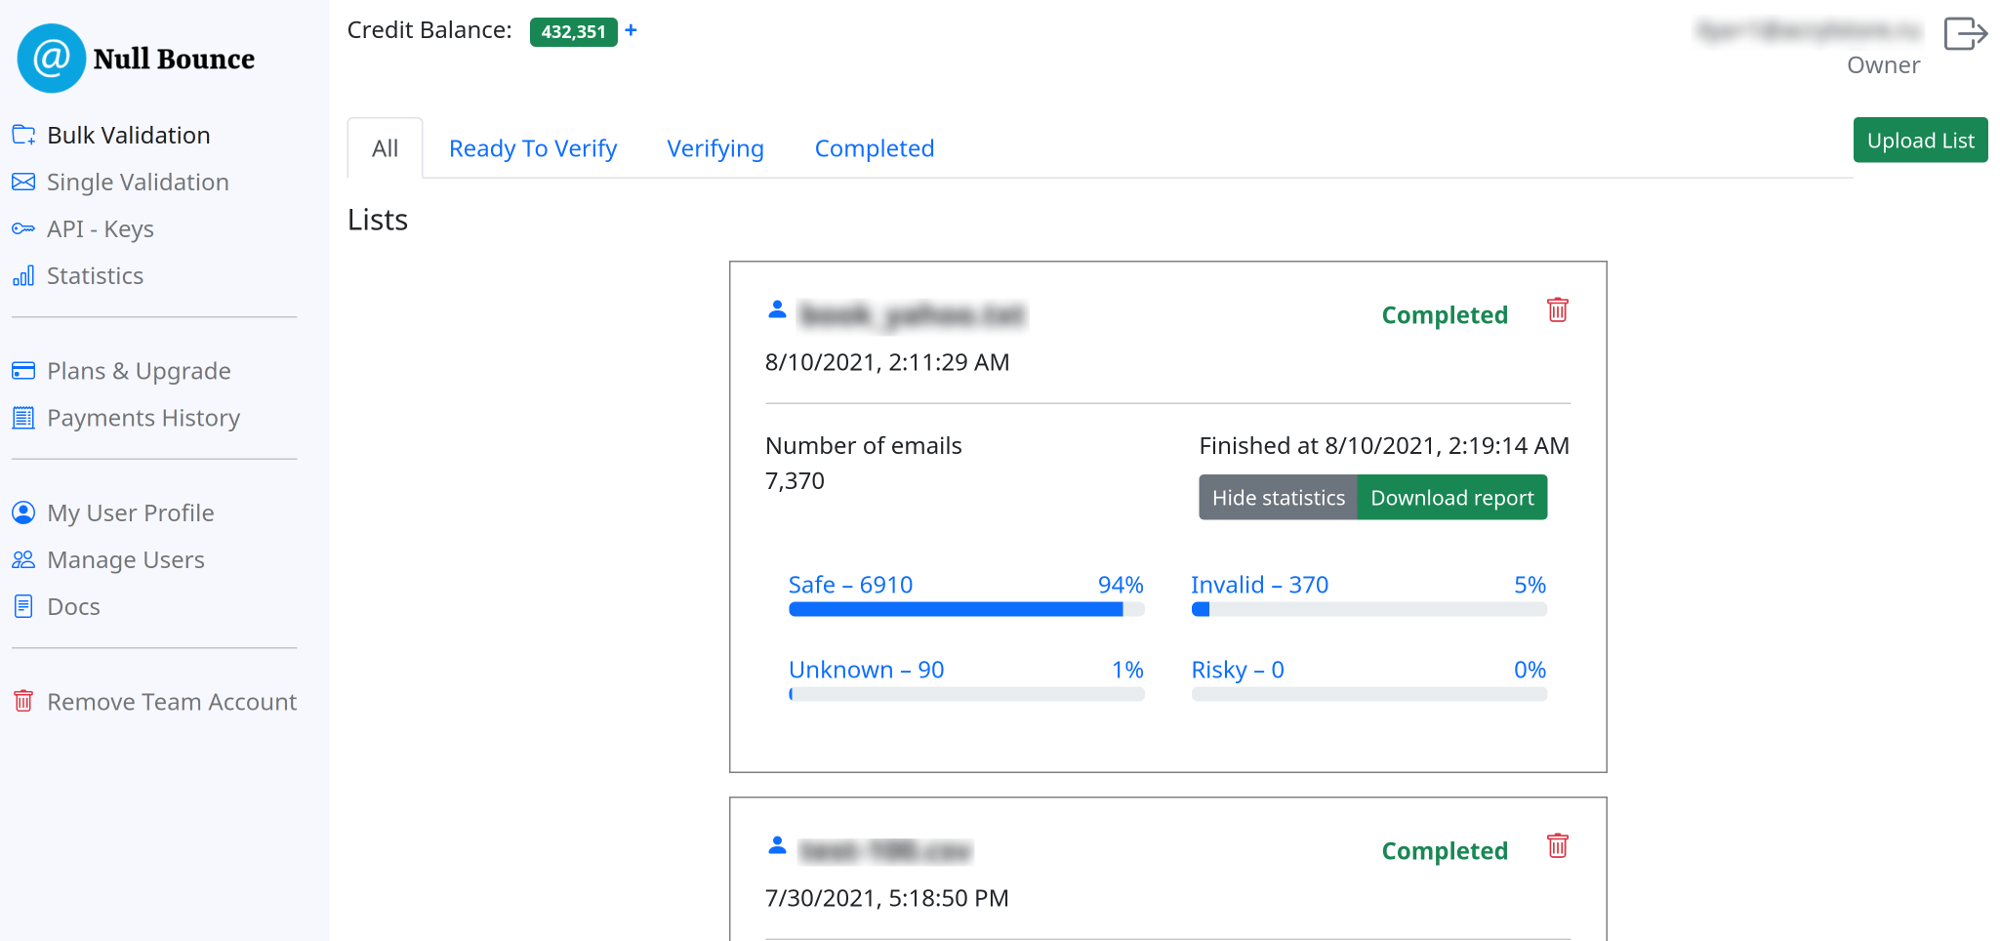Click the blurred account email next to logout
The image size is (2000, 941).
tap(1808, 31)
